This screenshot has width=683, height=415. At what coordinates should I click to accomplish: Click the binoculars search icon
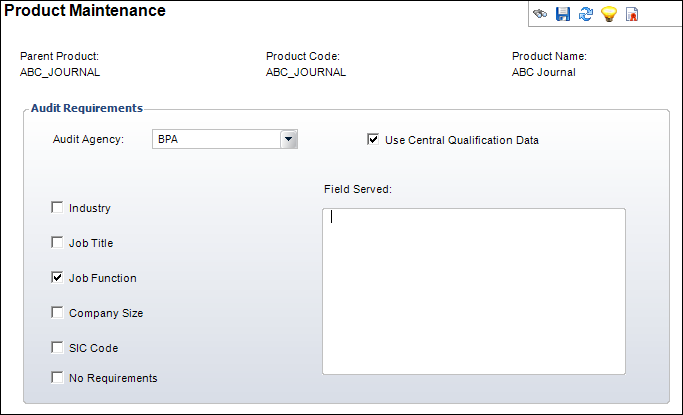(x=540, y=14)
